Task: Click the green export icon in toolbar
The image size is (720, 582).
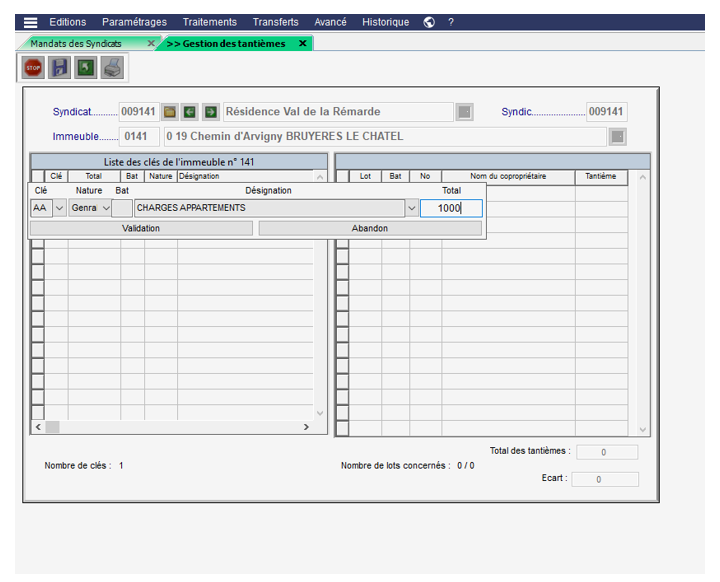Action: tap(86, 68)
